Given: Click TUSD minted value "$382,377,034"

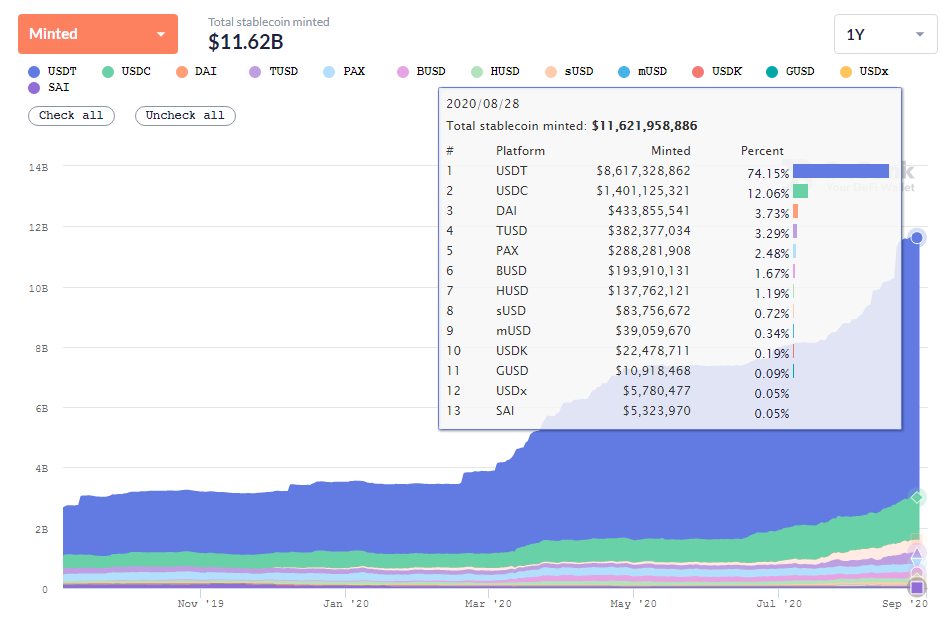Looking at the screenshot, I should 649,231.
